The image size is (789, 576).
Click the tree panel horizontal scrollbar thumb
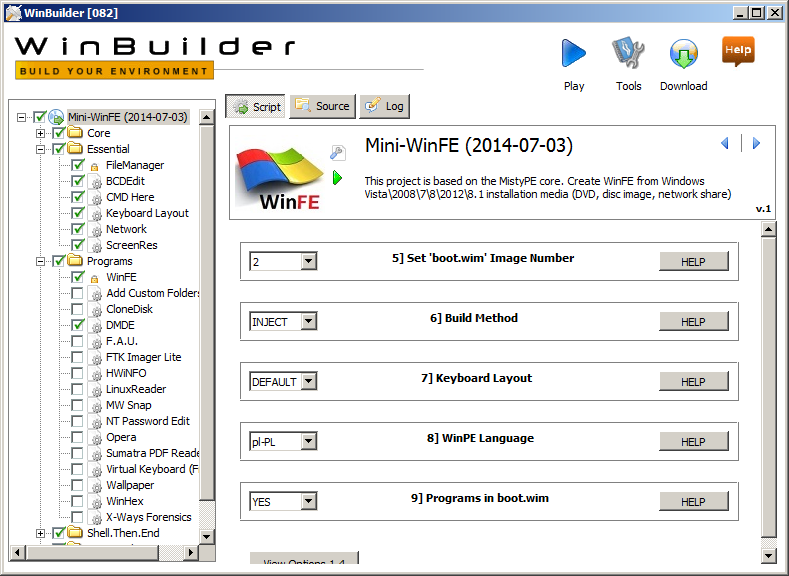[93, 552]
